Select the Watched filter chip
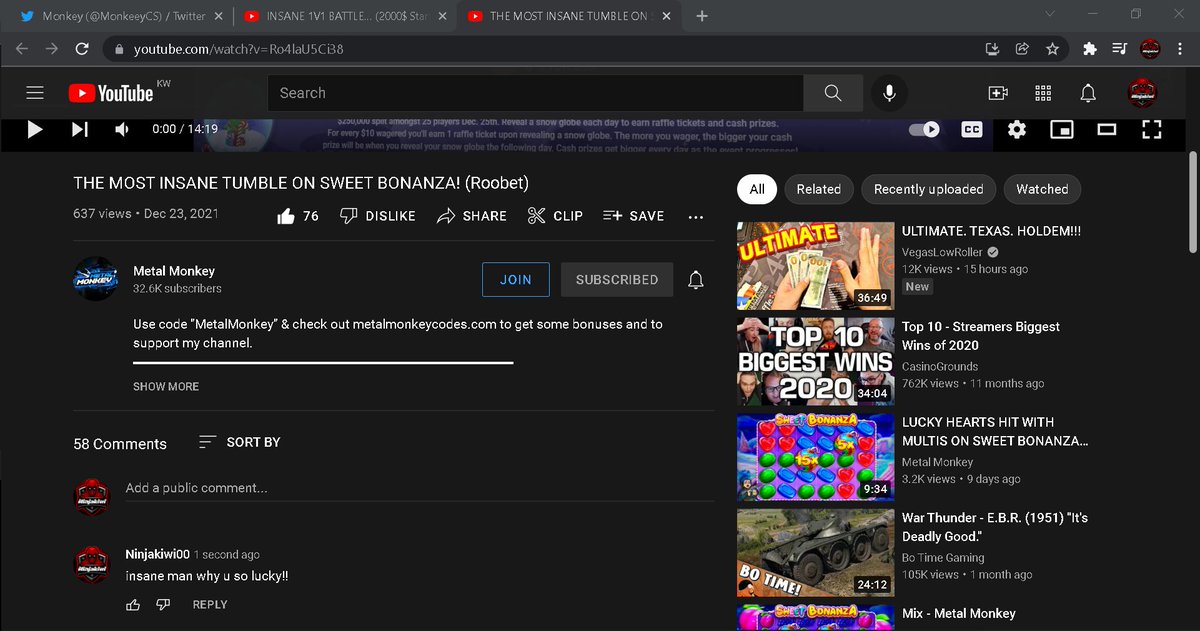Image resolution: width=1200 pixels, height=631 pixels. pyautogui.click(x=1042, y=189)
